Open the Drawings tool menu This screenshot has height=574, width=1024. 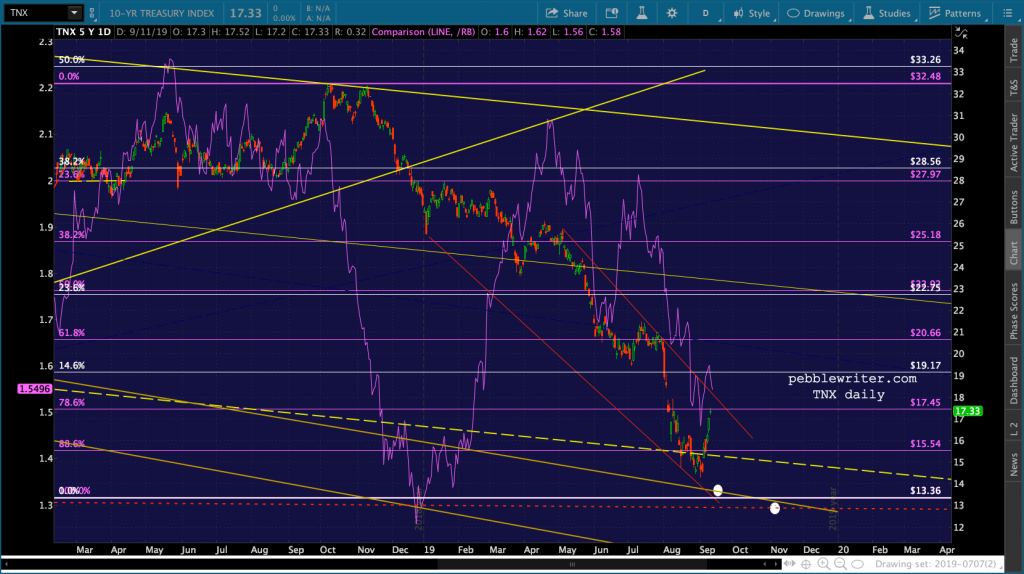click(817, 13)
